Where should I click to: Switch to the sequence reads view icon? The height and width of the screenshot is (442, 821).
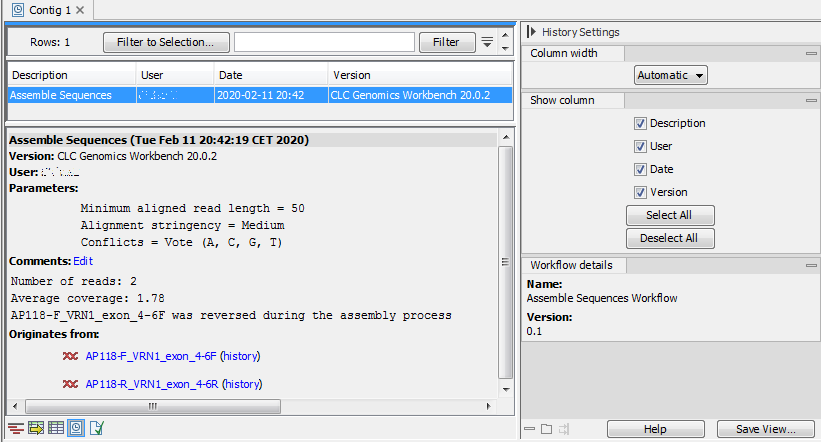coord(16,429)
